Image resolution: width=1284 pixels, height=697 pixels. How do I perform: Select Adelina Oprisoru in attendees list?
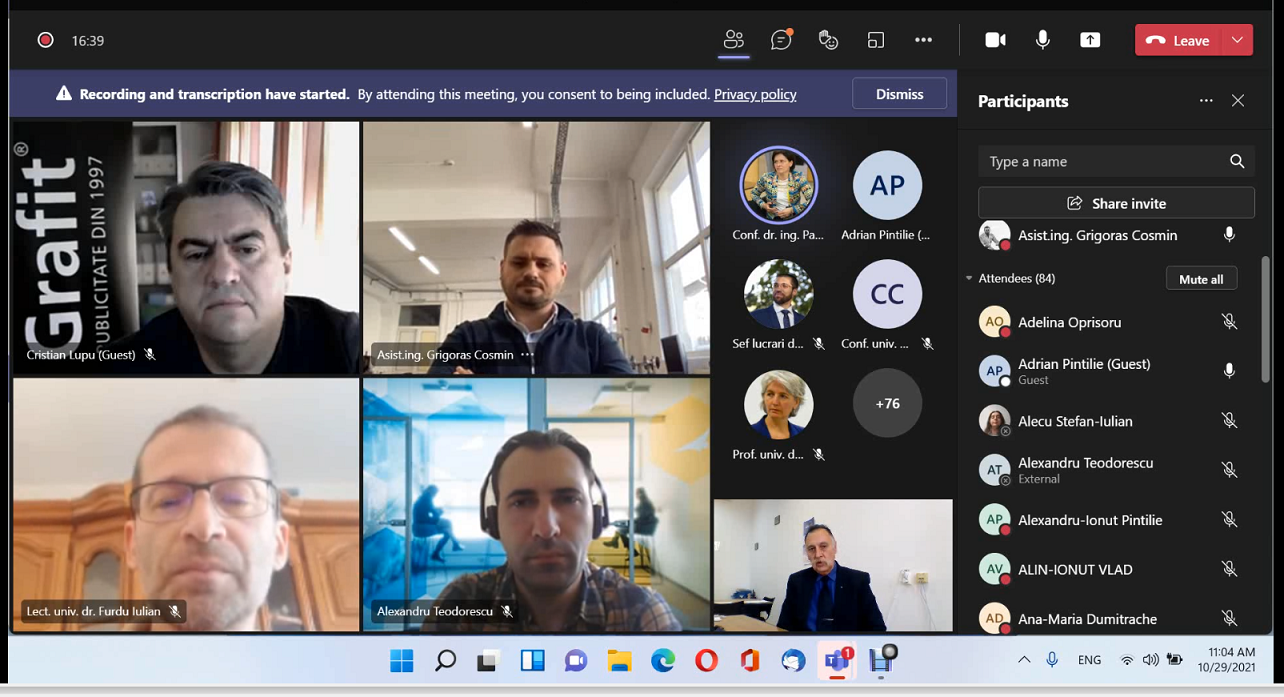[1069, 322]
